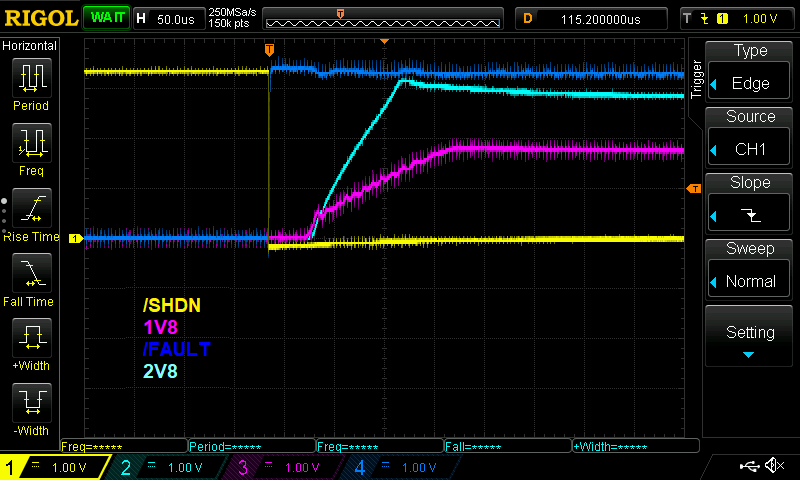Toggle channel 4 at 1.00 V
The image size is (800, 480).
click(x=402, y=467)
